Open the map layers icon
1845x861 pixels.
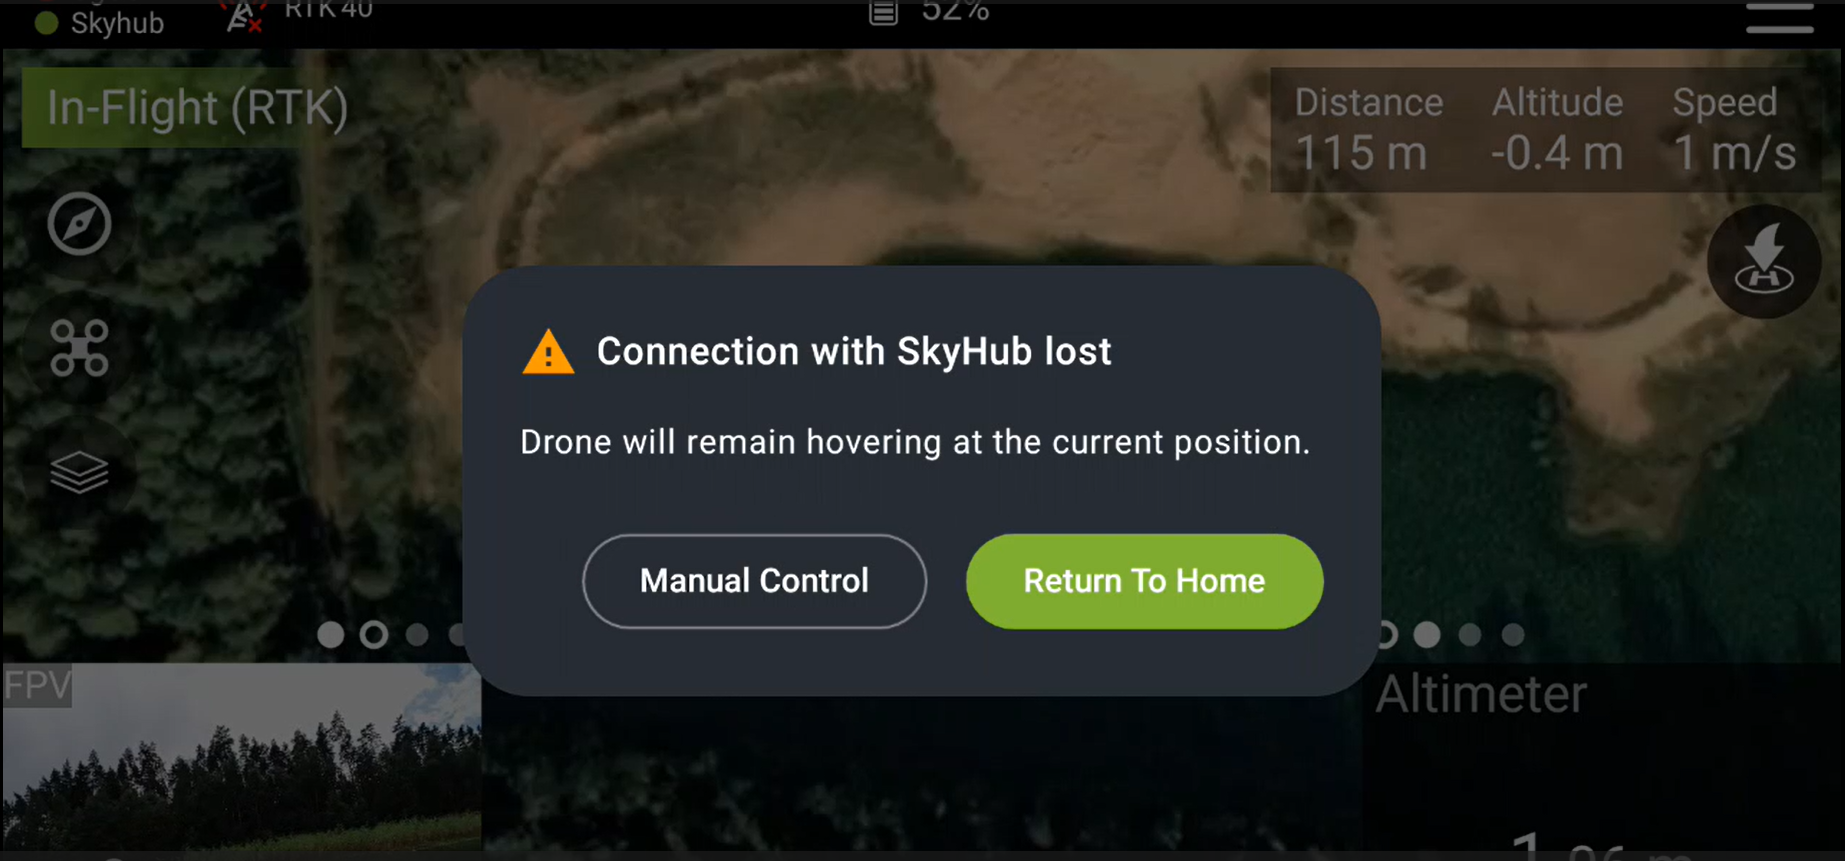point(79,472)
